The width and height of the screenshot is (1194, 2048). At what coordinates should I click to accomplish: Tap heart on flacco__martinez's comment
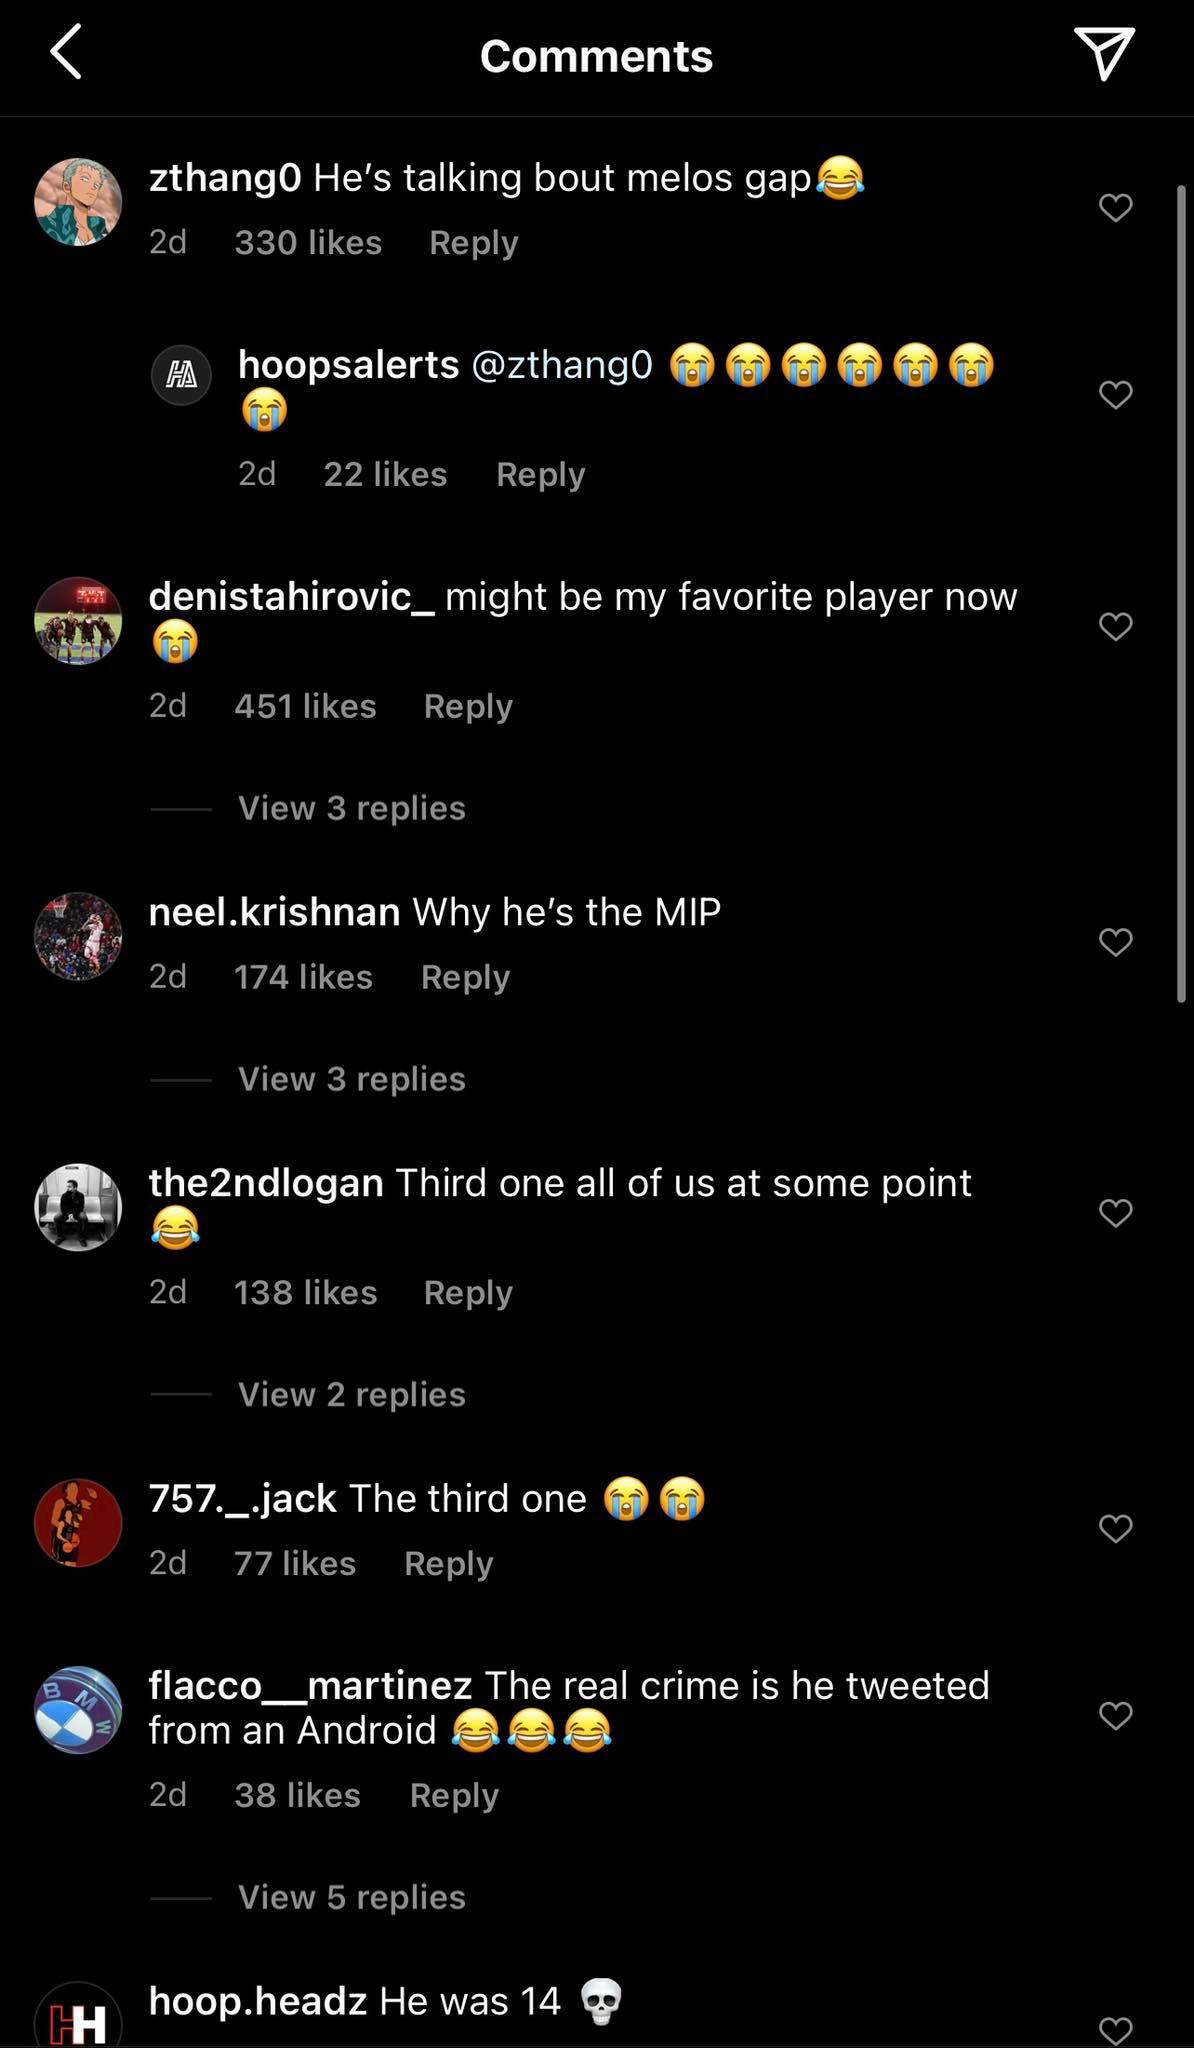pos(1115,1716)
